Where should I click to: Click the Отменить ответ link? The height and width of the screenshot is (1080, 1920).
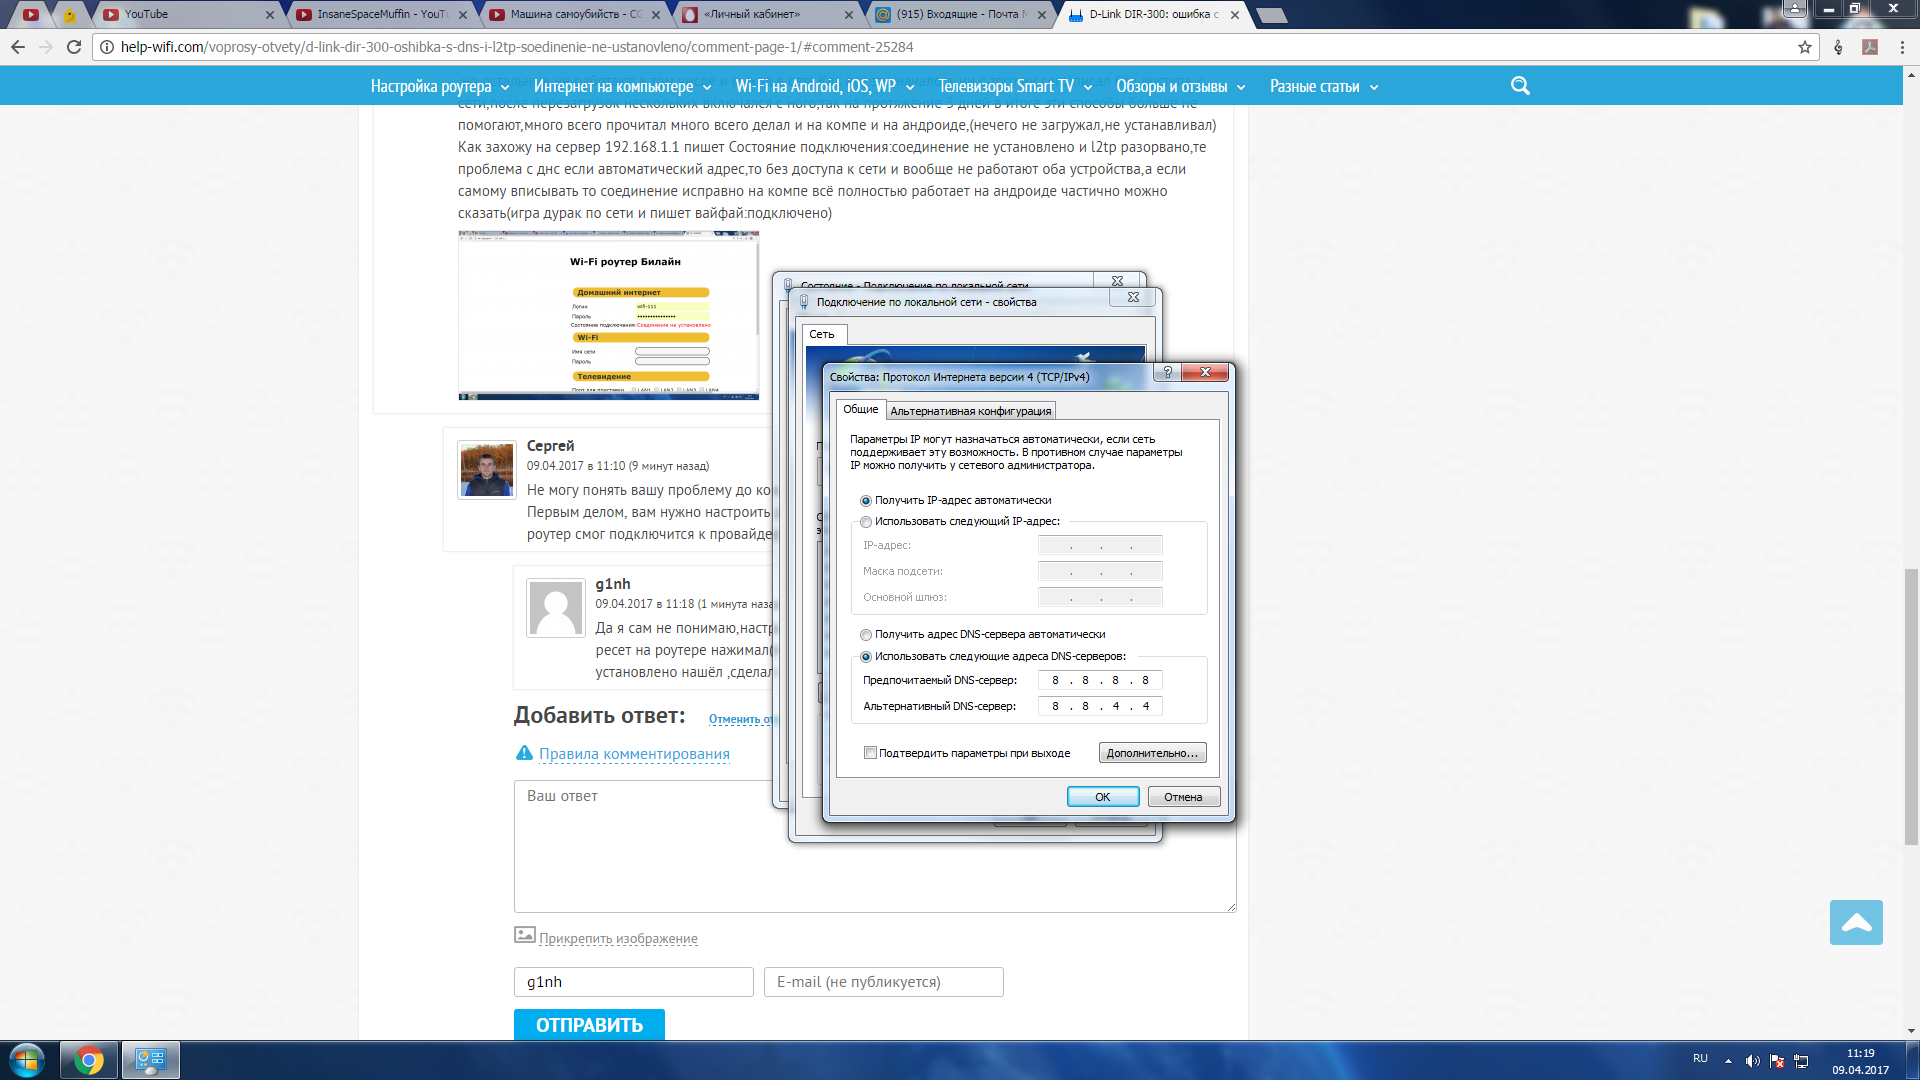coord(740,719)
